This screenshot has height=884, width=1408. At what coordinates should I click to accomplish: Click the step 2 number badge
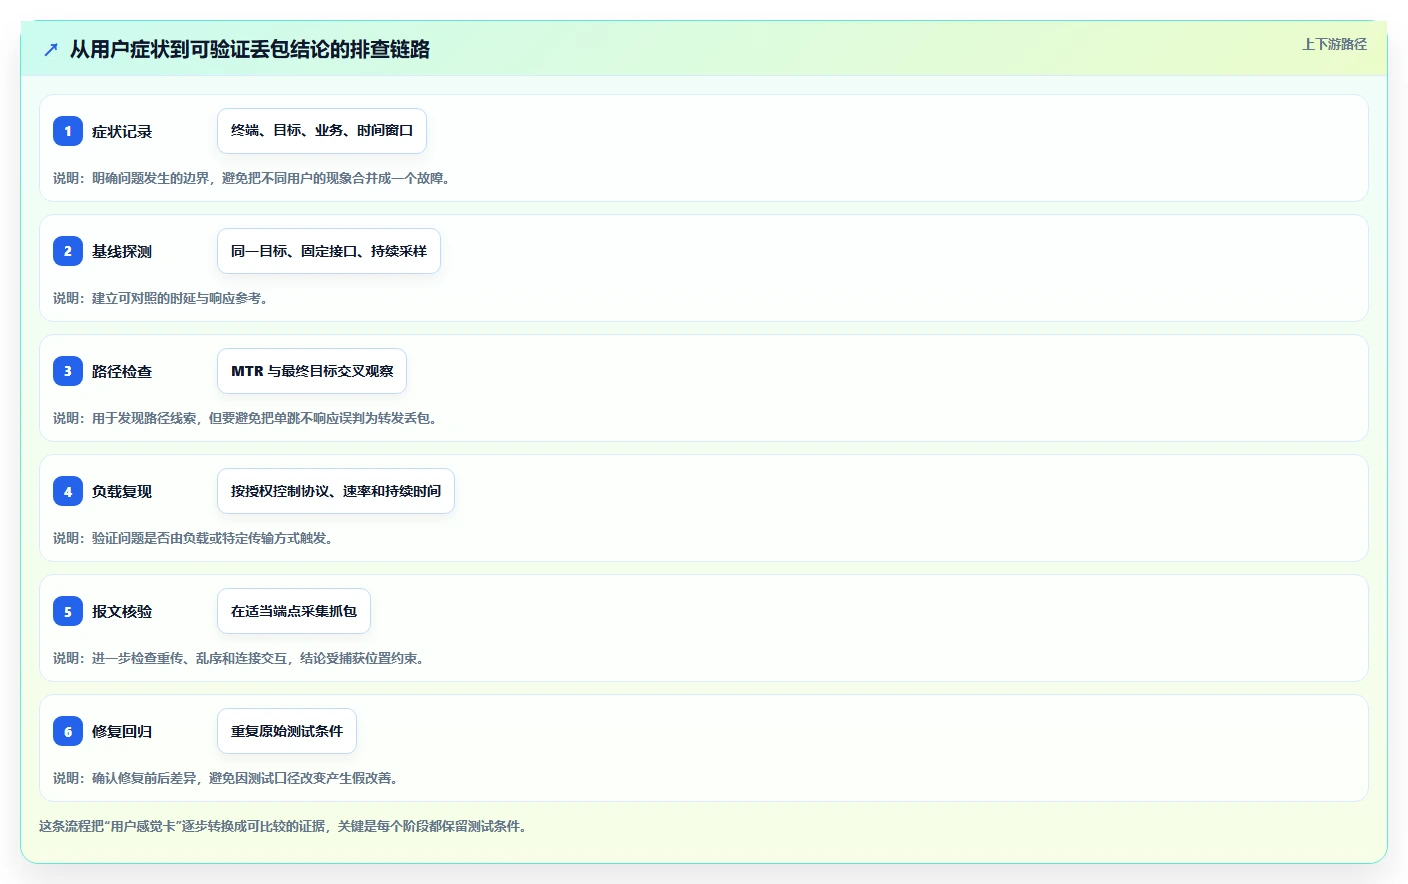tap(68, 251)
